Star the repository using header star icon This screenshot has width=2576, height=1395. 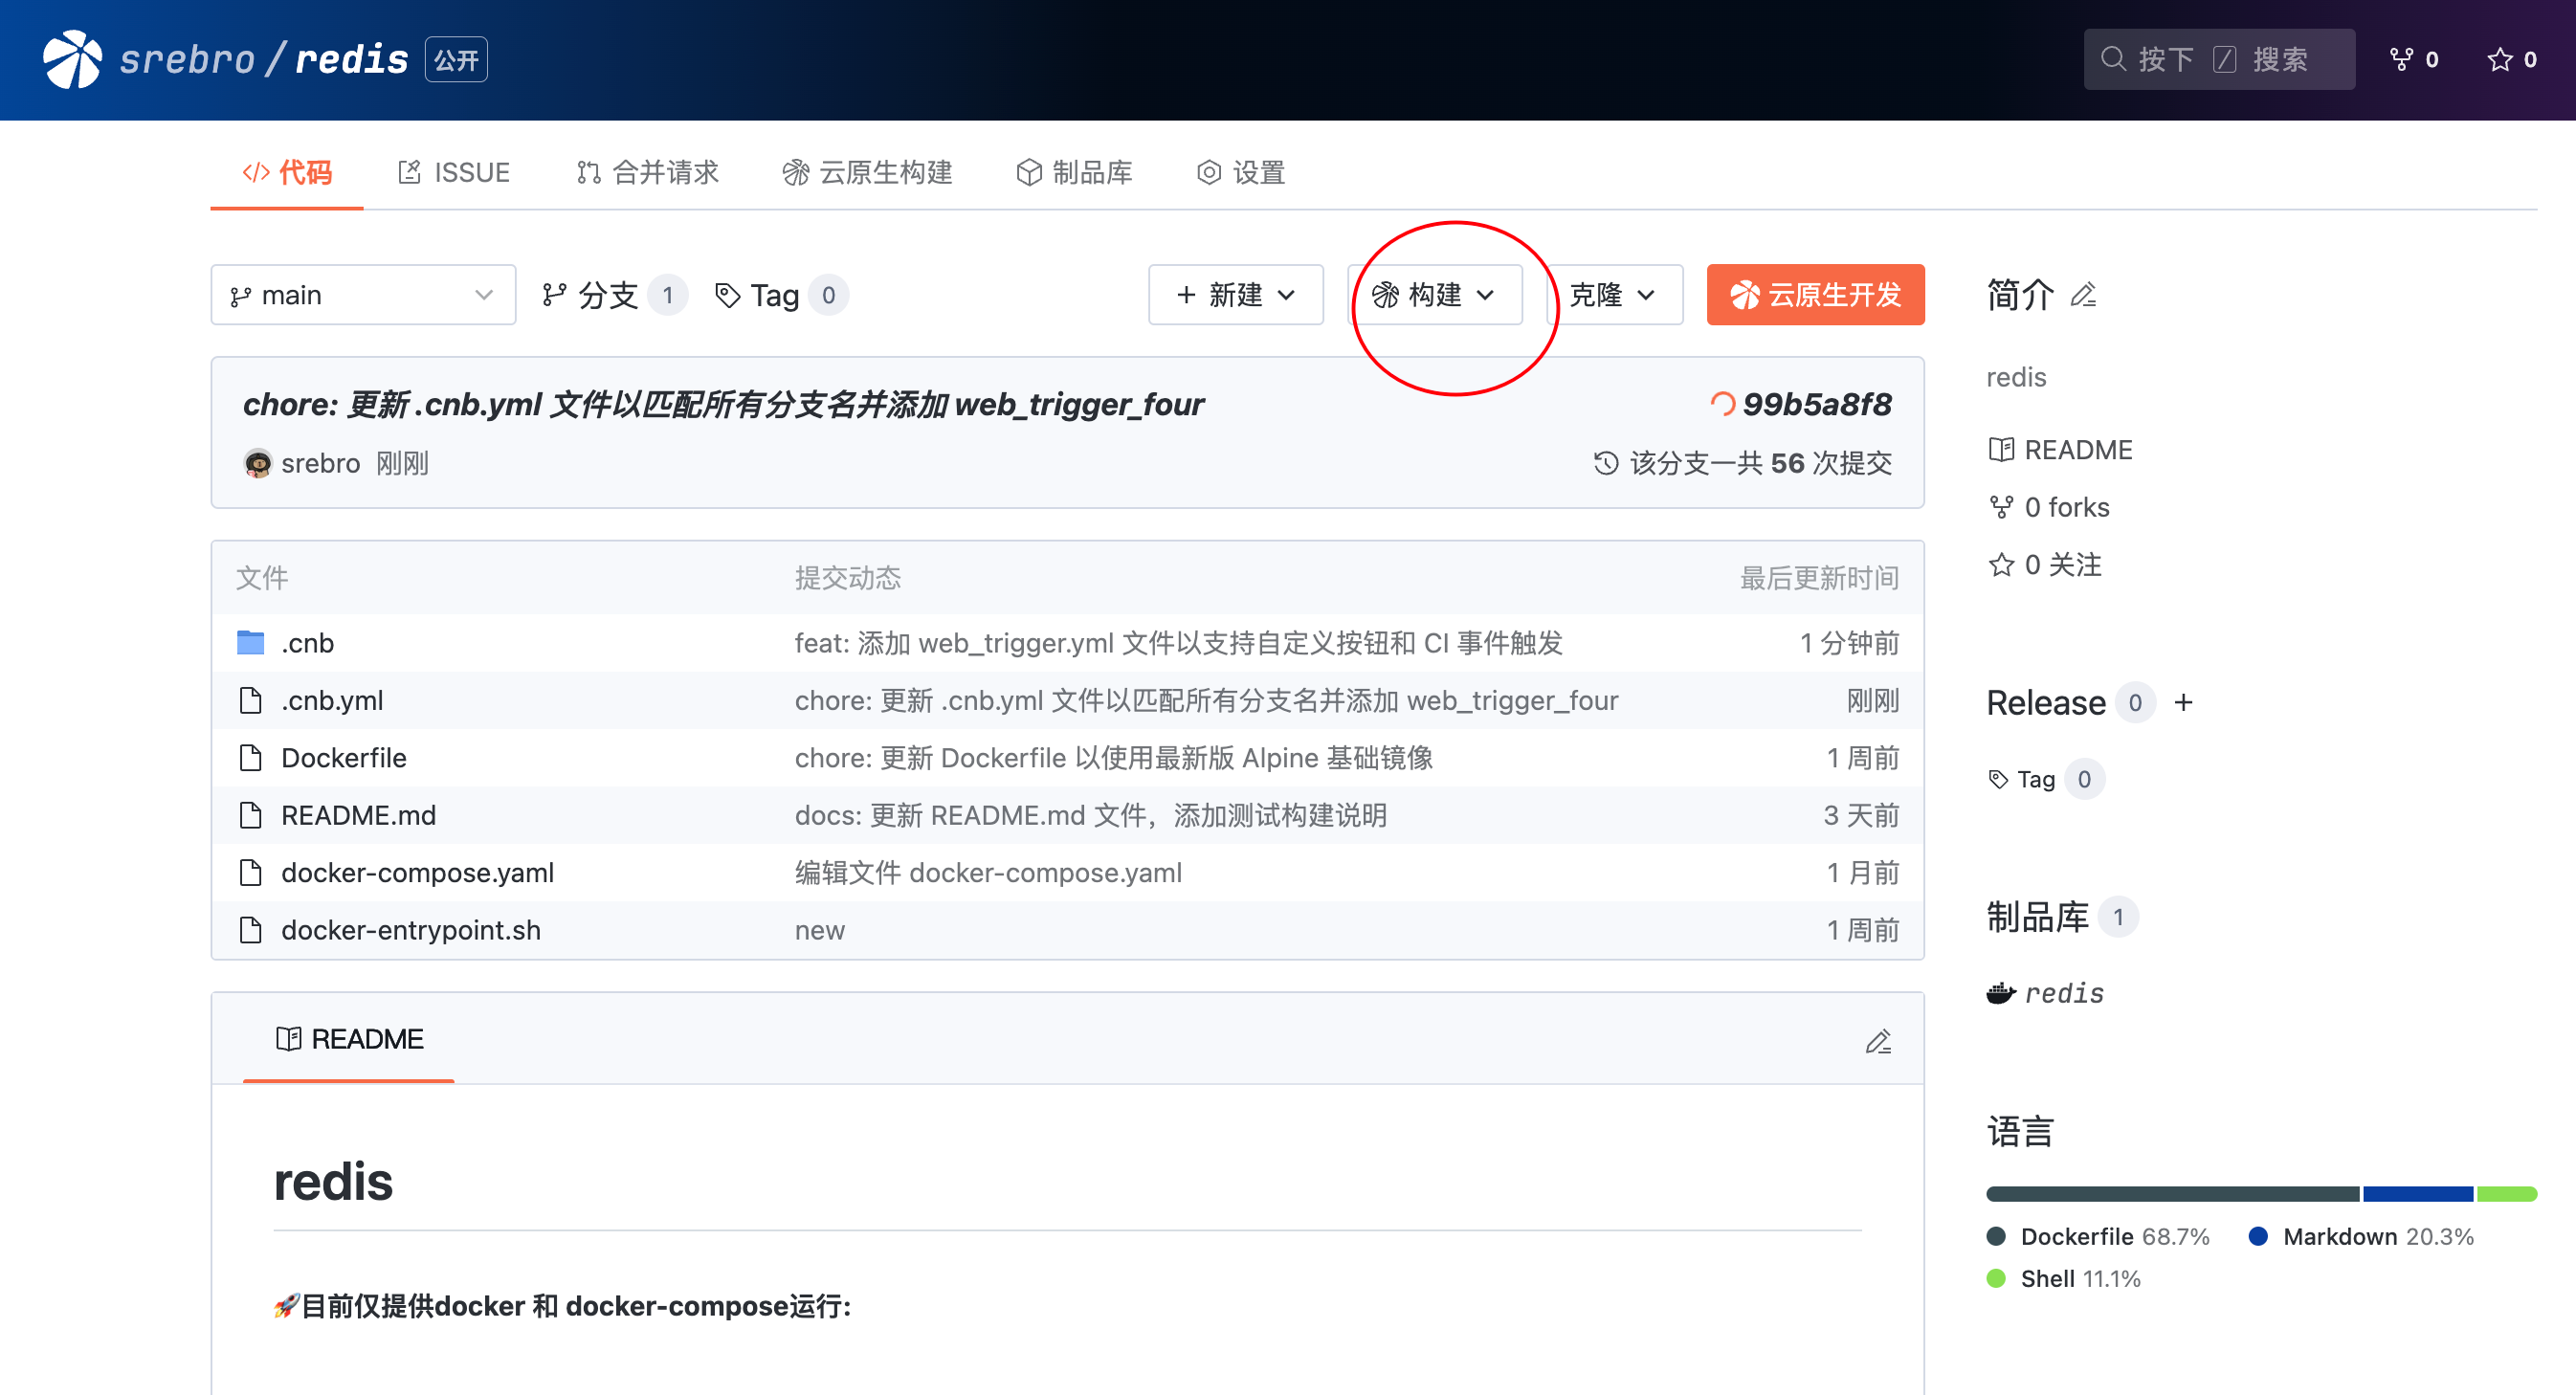click(2499, 59)
